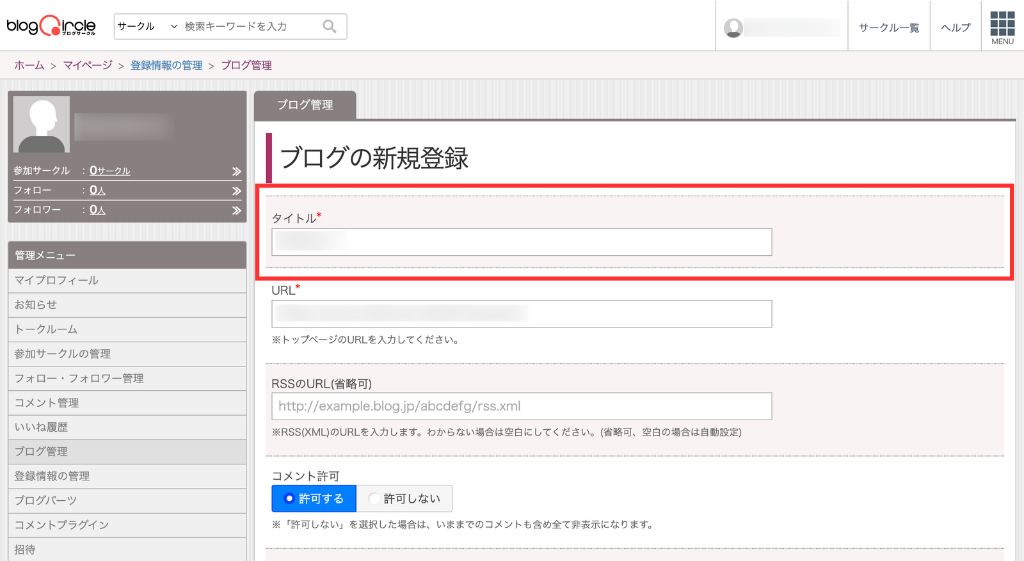The height and width of the screenshot is (561, 1024).
Task: Open ブログ管理 in the sidebar menu
Action: (127, 451)
